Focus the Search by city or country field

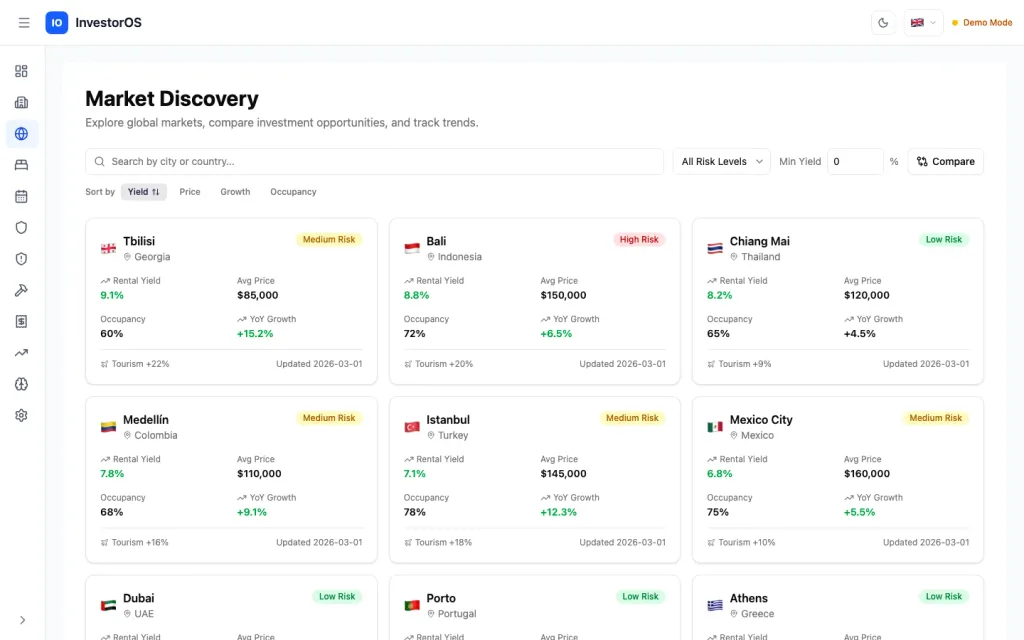coord(374,161)
